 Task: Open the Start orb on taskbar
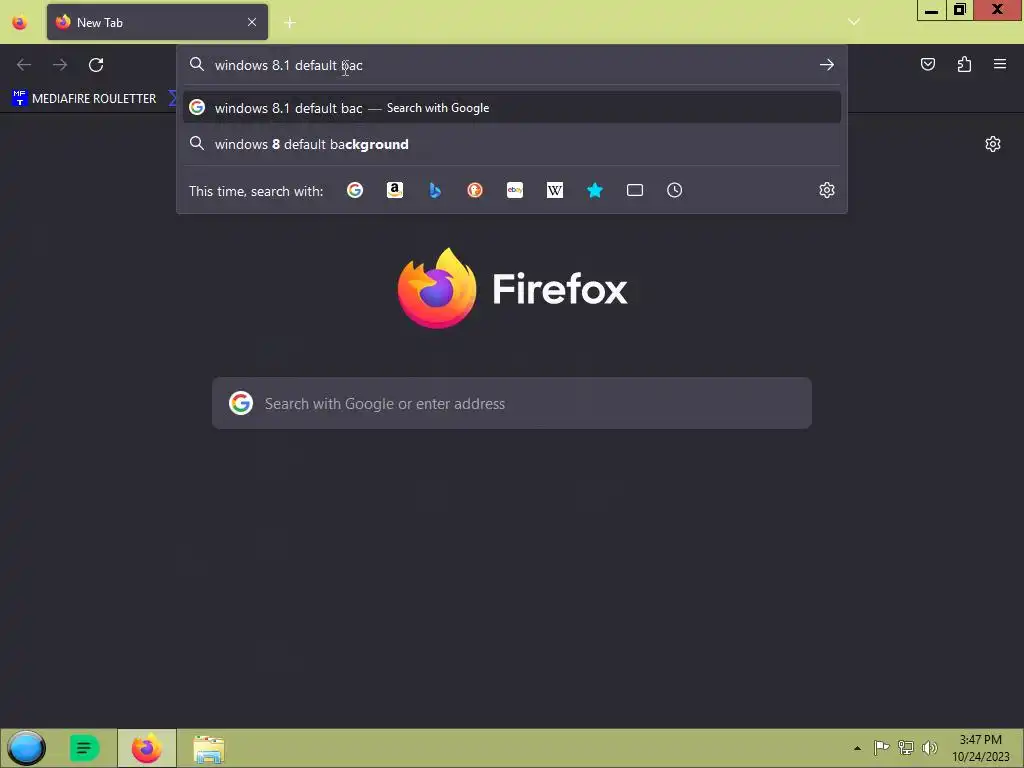(26, 748)
